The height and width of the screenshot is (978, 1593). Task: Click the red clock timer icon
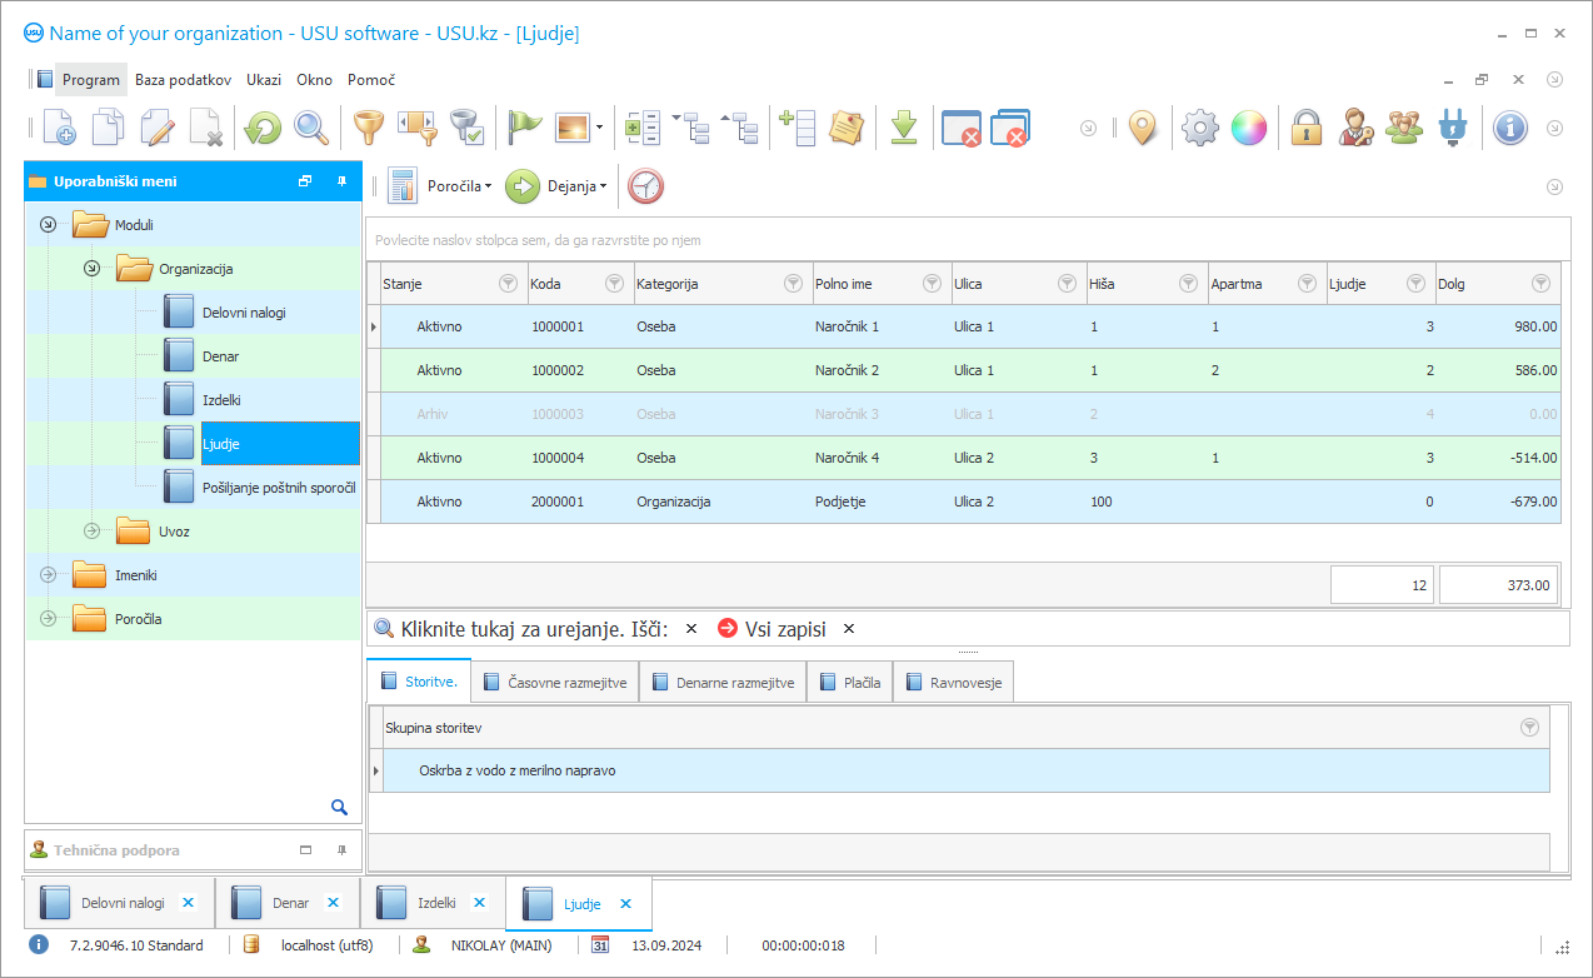tap(646, 186)
